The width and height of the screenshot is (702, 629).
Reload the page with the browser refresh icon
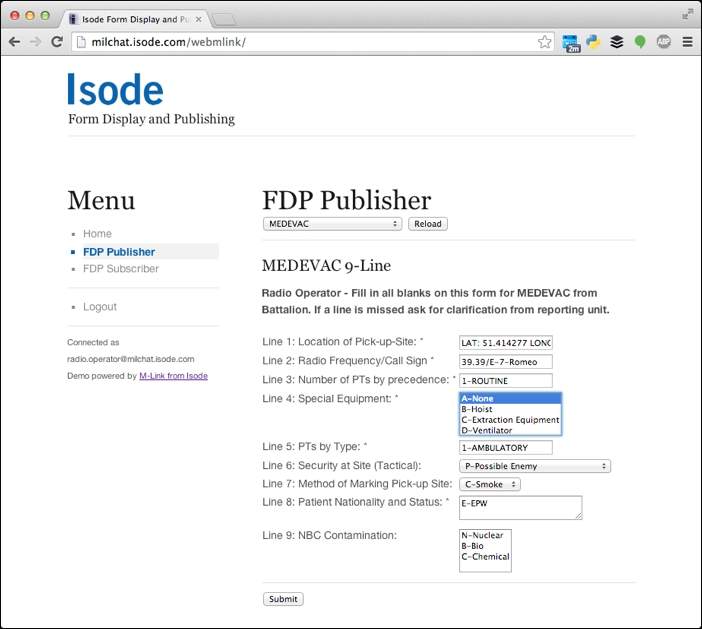pos(57,42)
